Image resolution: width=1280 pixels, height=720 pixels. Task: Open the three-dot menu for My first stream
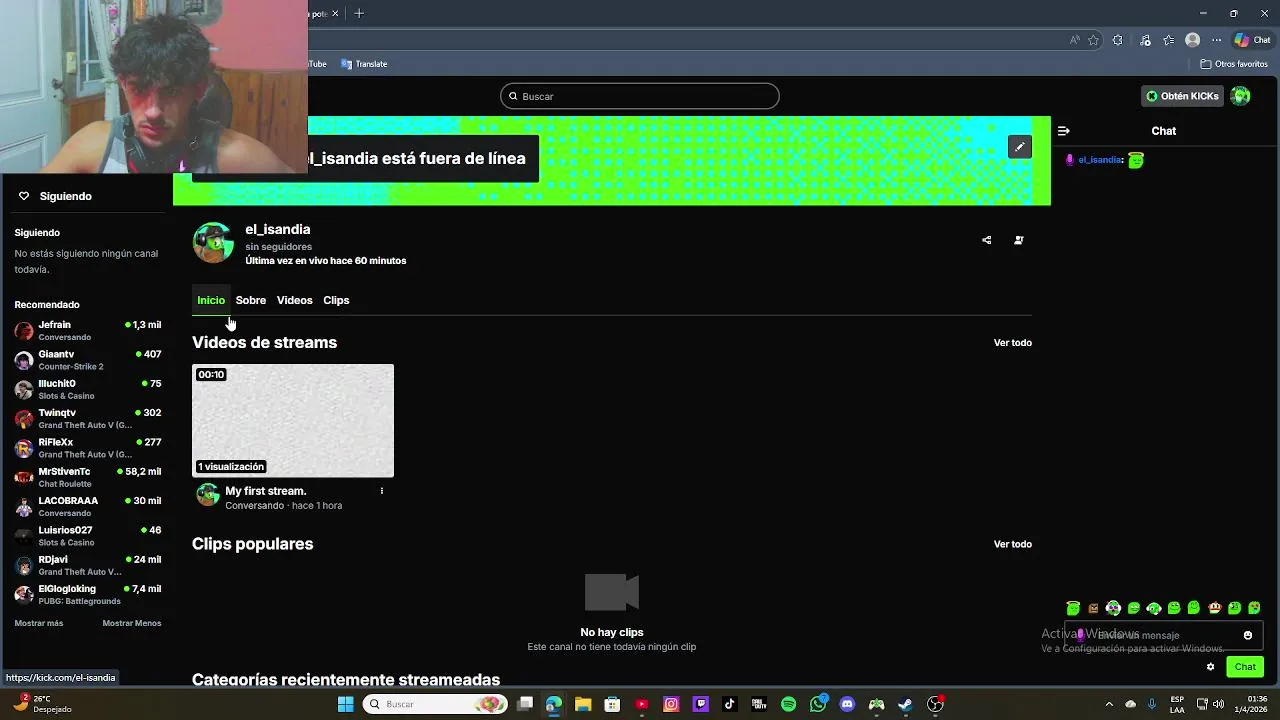[381, 491]
